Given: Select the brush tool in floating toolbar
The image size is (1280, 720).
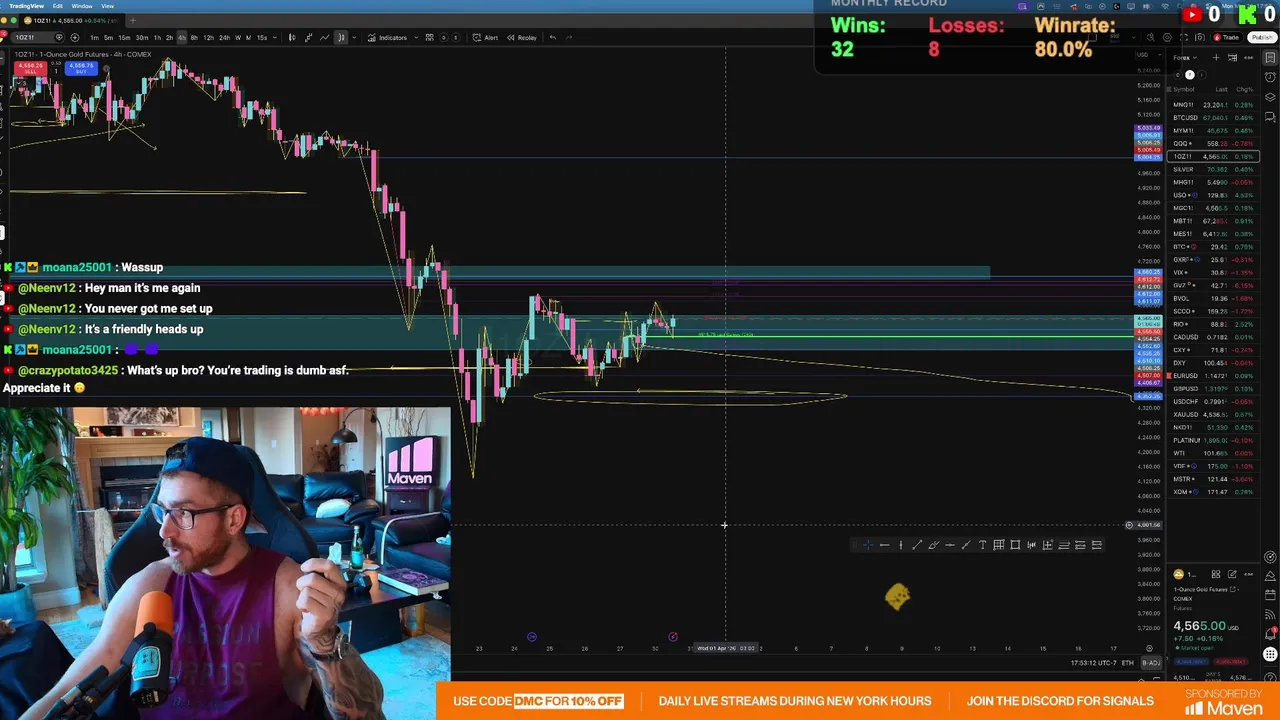Looking at the screenshot, I should click(933, 544).
